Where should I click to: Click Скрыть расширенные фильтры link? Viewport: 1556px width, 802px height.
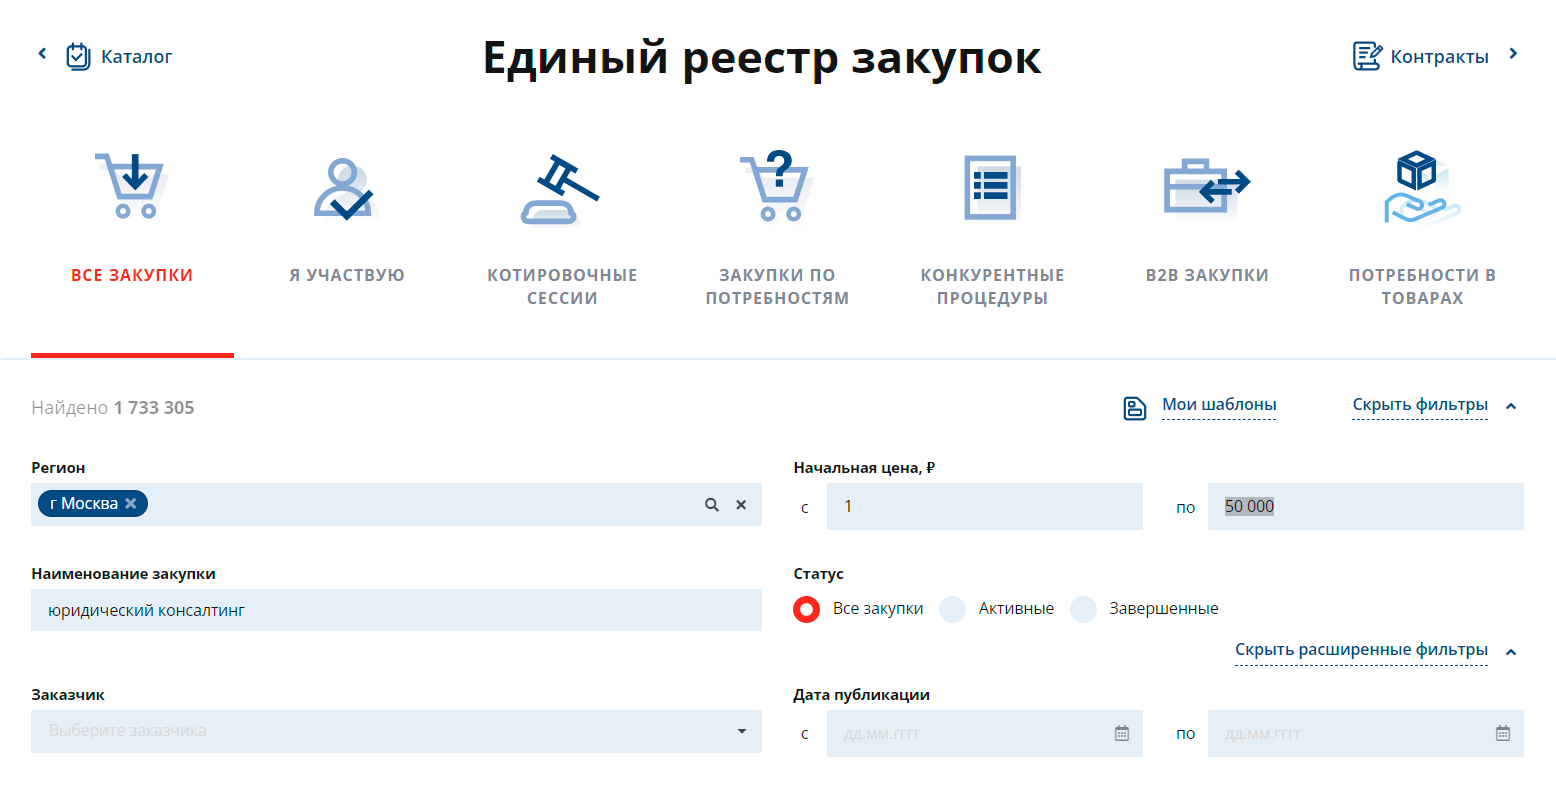[x=1361, y=650]
